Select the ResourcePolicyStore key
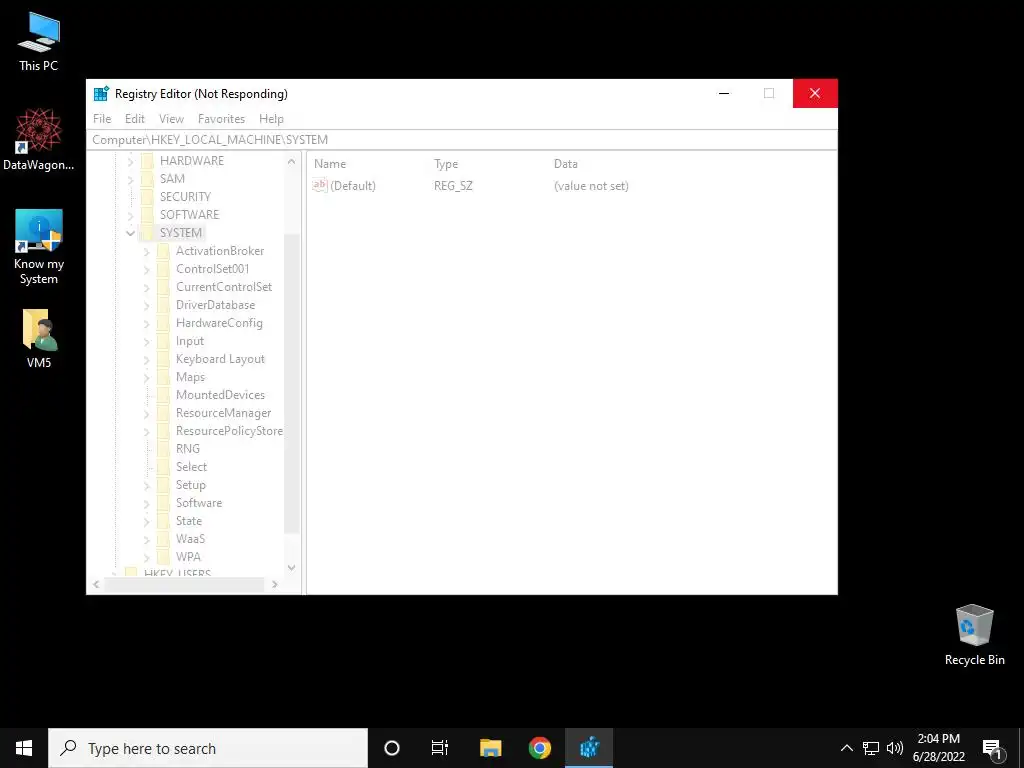 (x=229, y=431)
